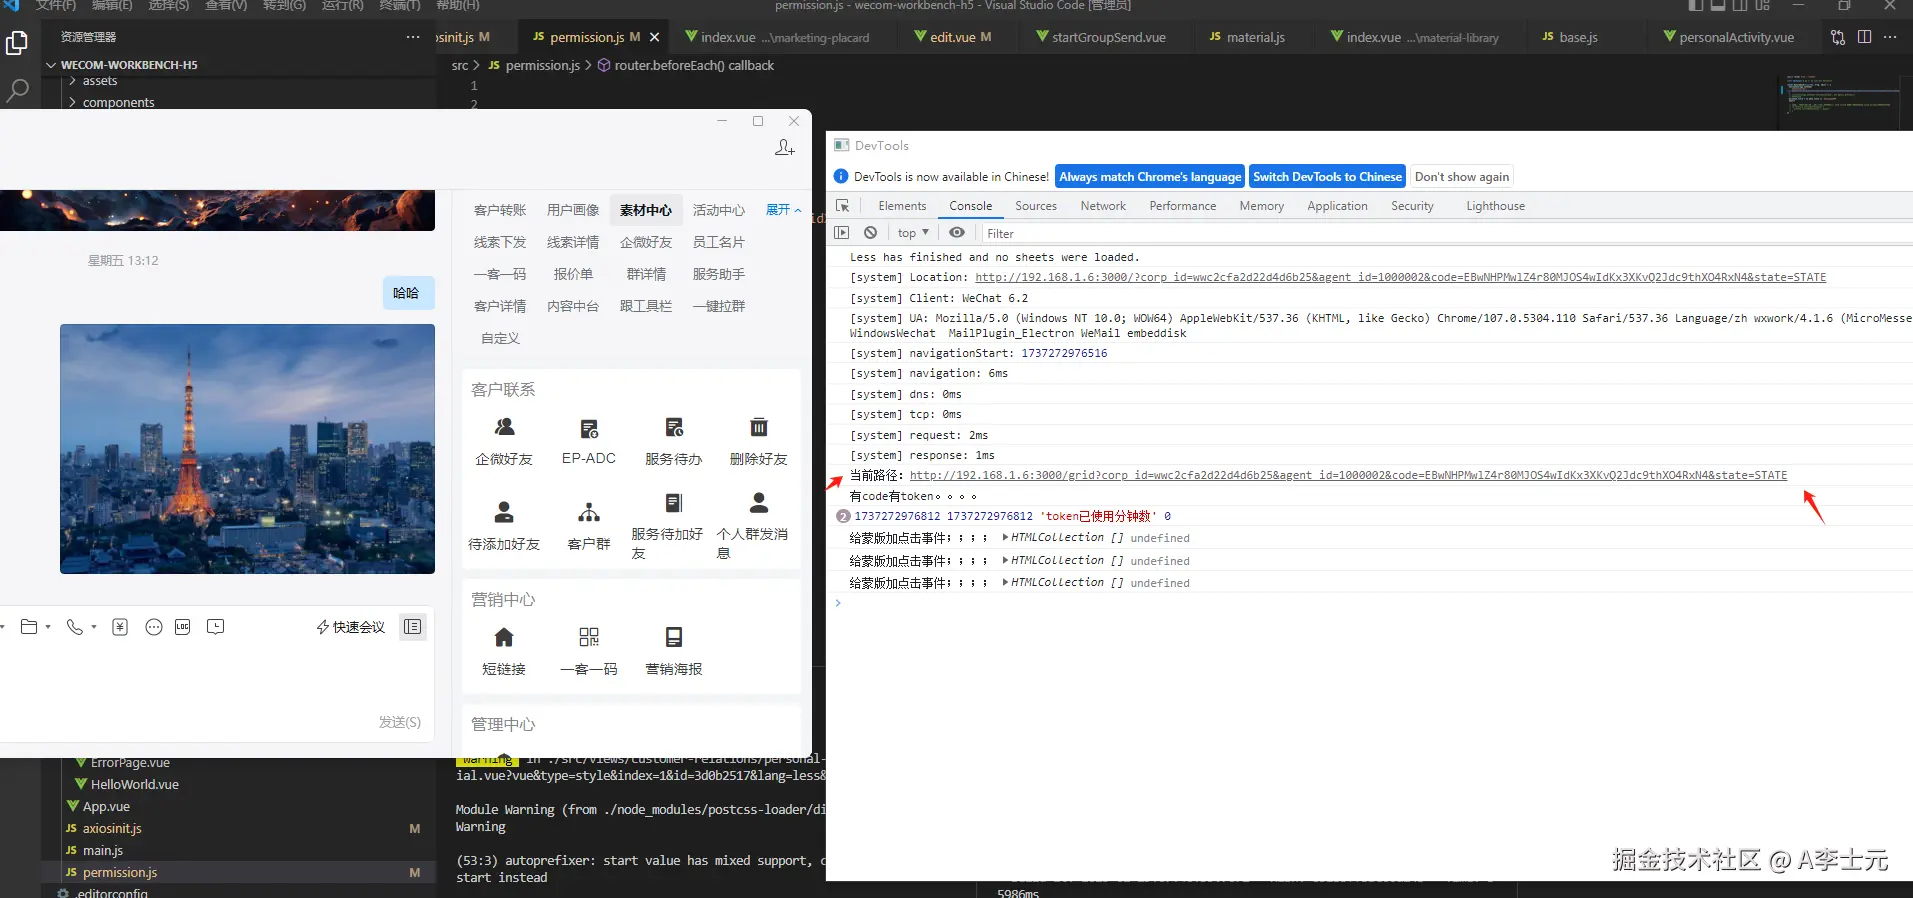Open App.vue in the file tree

[106, 807]
